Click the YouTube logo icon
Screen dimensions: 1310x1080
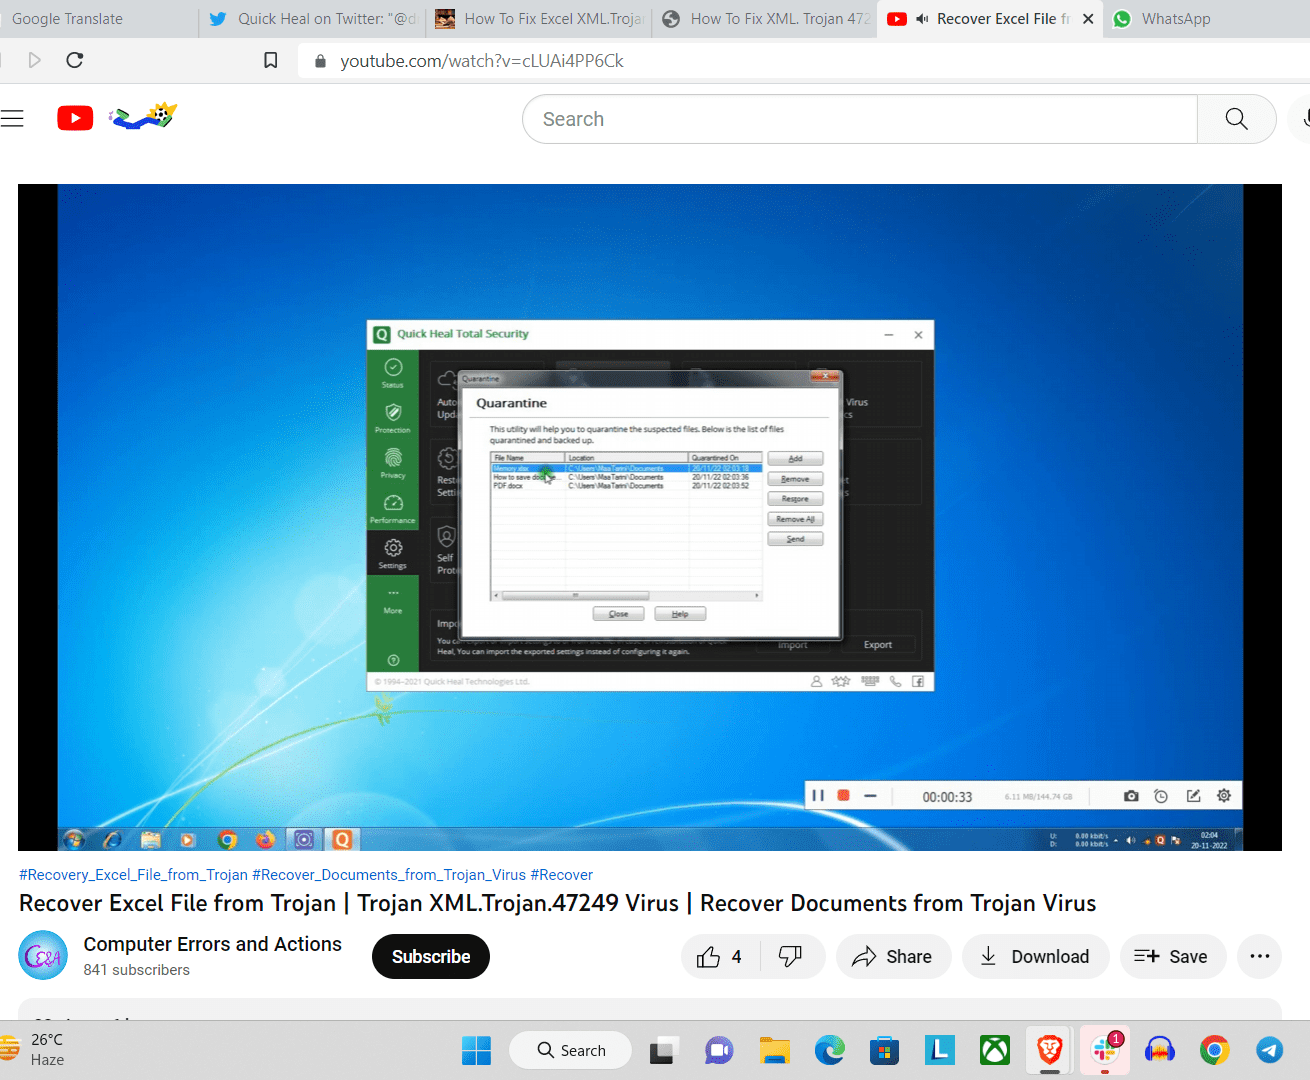75,118
